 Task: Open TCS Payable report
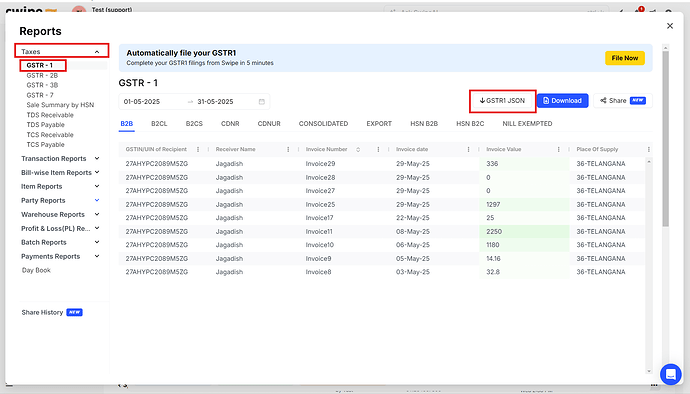46,145
